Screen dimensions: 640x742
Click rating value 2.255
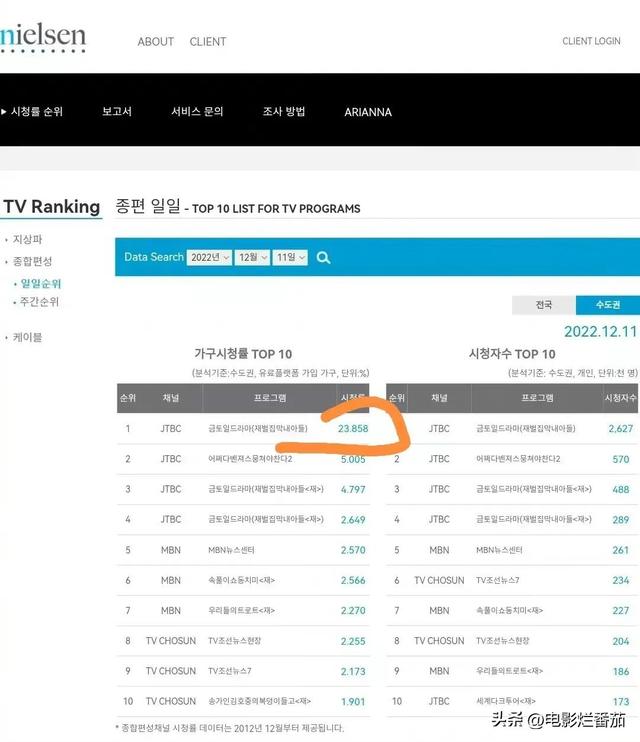click(353, 641)
